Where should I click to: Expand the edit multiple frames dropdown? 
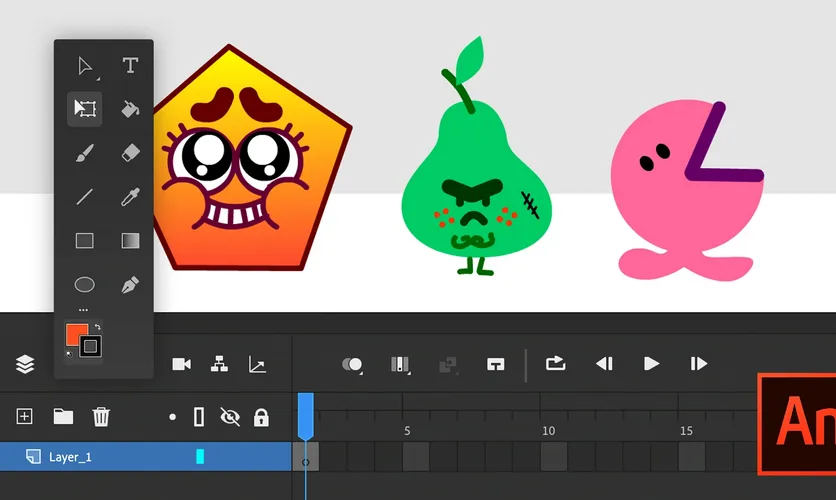pos(399,364)
